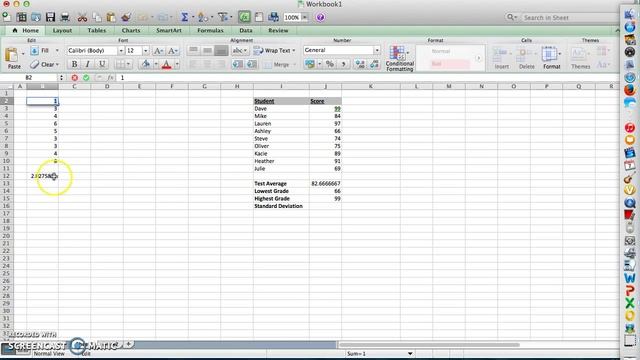Viewport: 640px width, 360px height.
Task: Open templates gallery icon in toolbar
Action: (21, 17)
